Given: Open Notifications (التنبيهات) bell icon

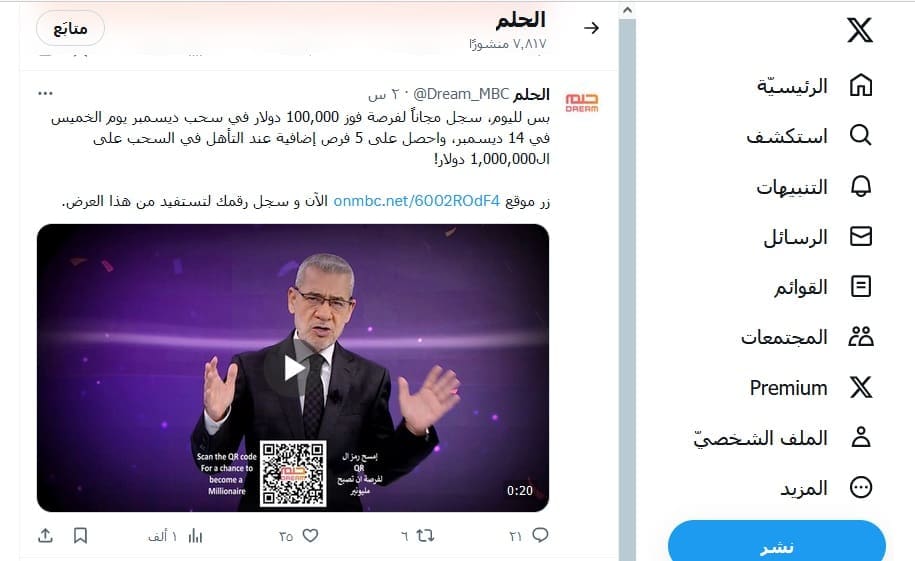Looking at the screenshot, I should 860,186.
